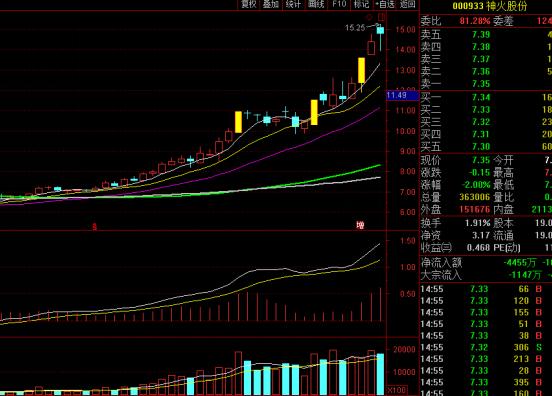The height and width of the screenshot is (396, 552).
Task: Click the small red marker below early candles
Action: click(x=94, y=226)
